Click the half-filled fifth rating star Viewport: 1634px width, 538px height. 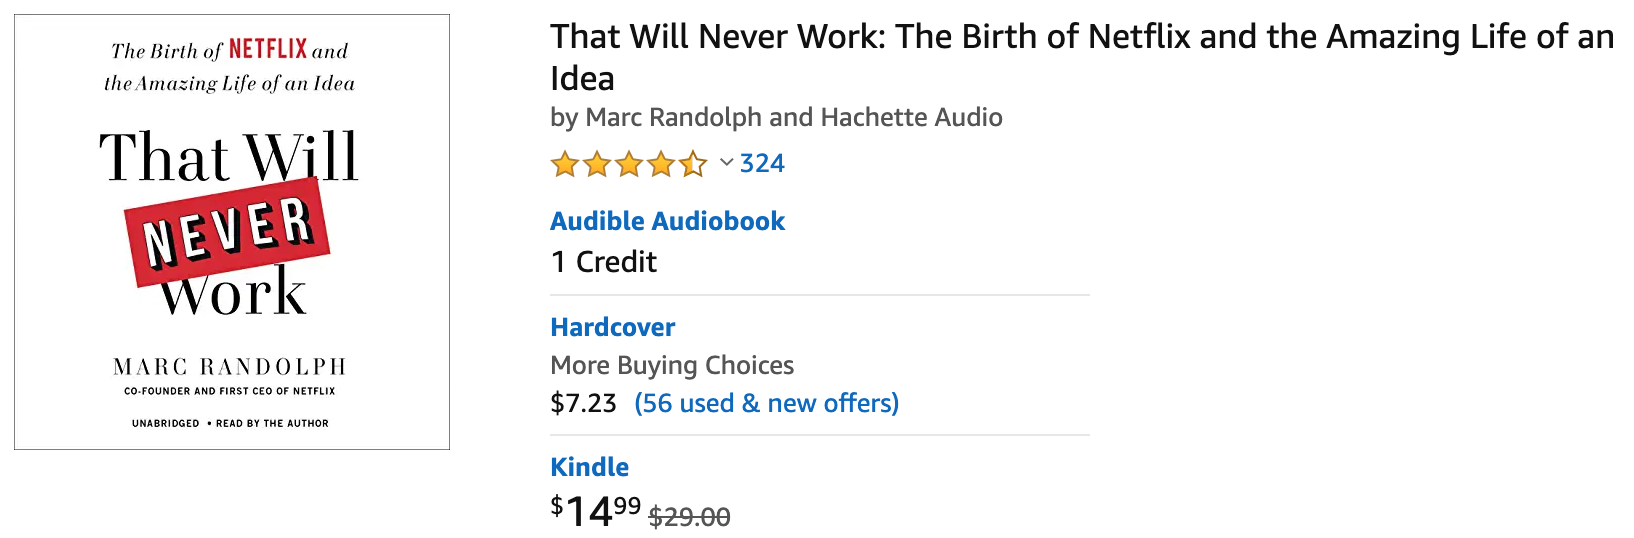click(x=693, y=164)
